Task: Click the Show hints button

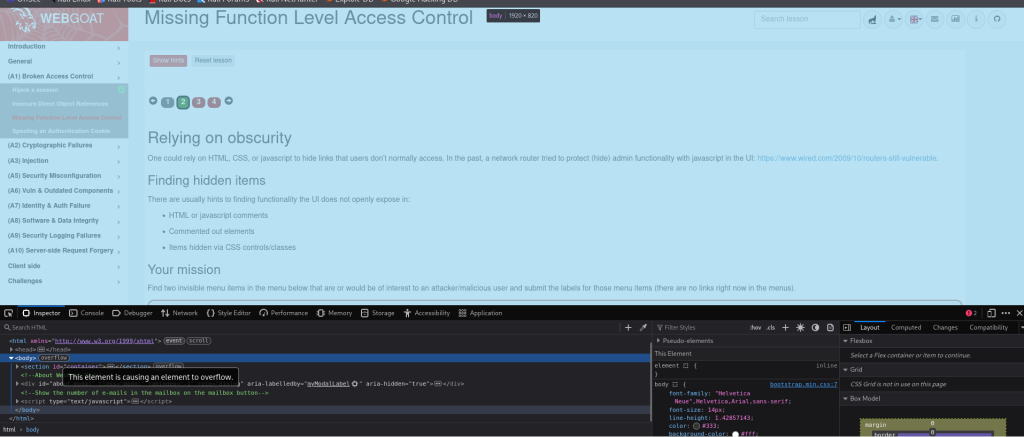Action: pos(168,61)
